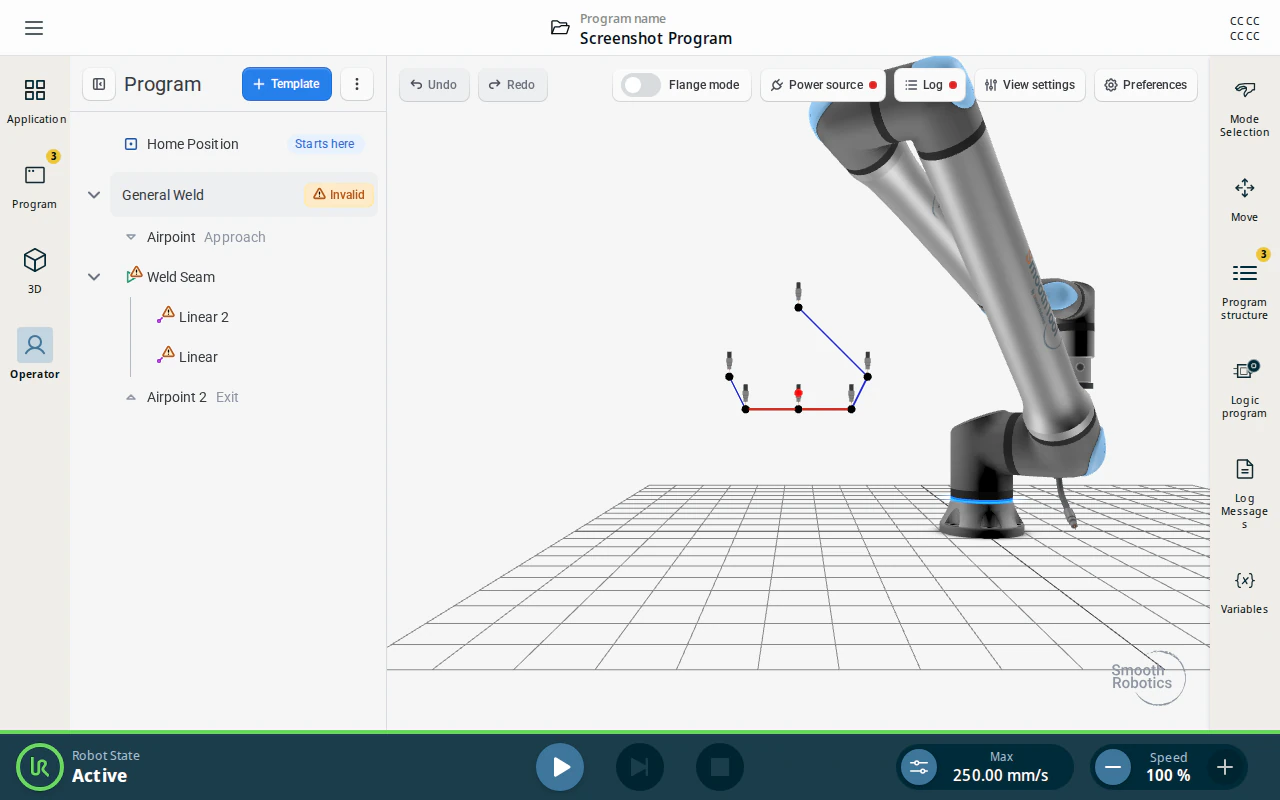
Task: Open the Logic program panel
Action: tap(1244, 389)
